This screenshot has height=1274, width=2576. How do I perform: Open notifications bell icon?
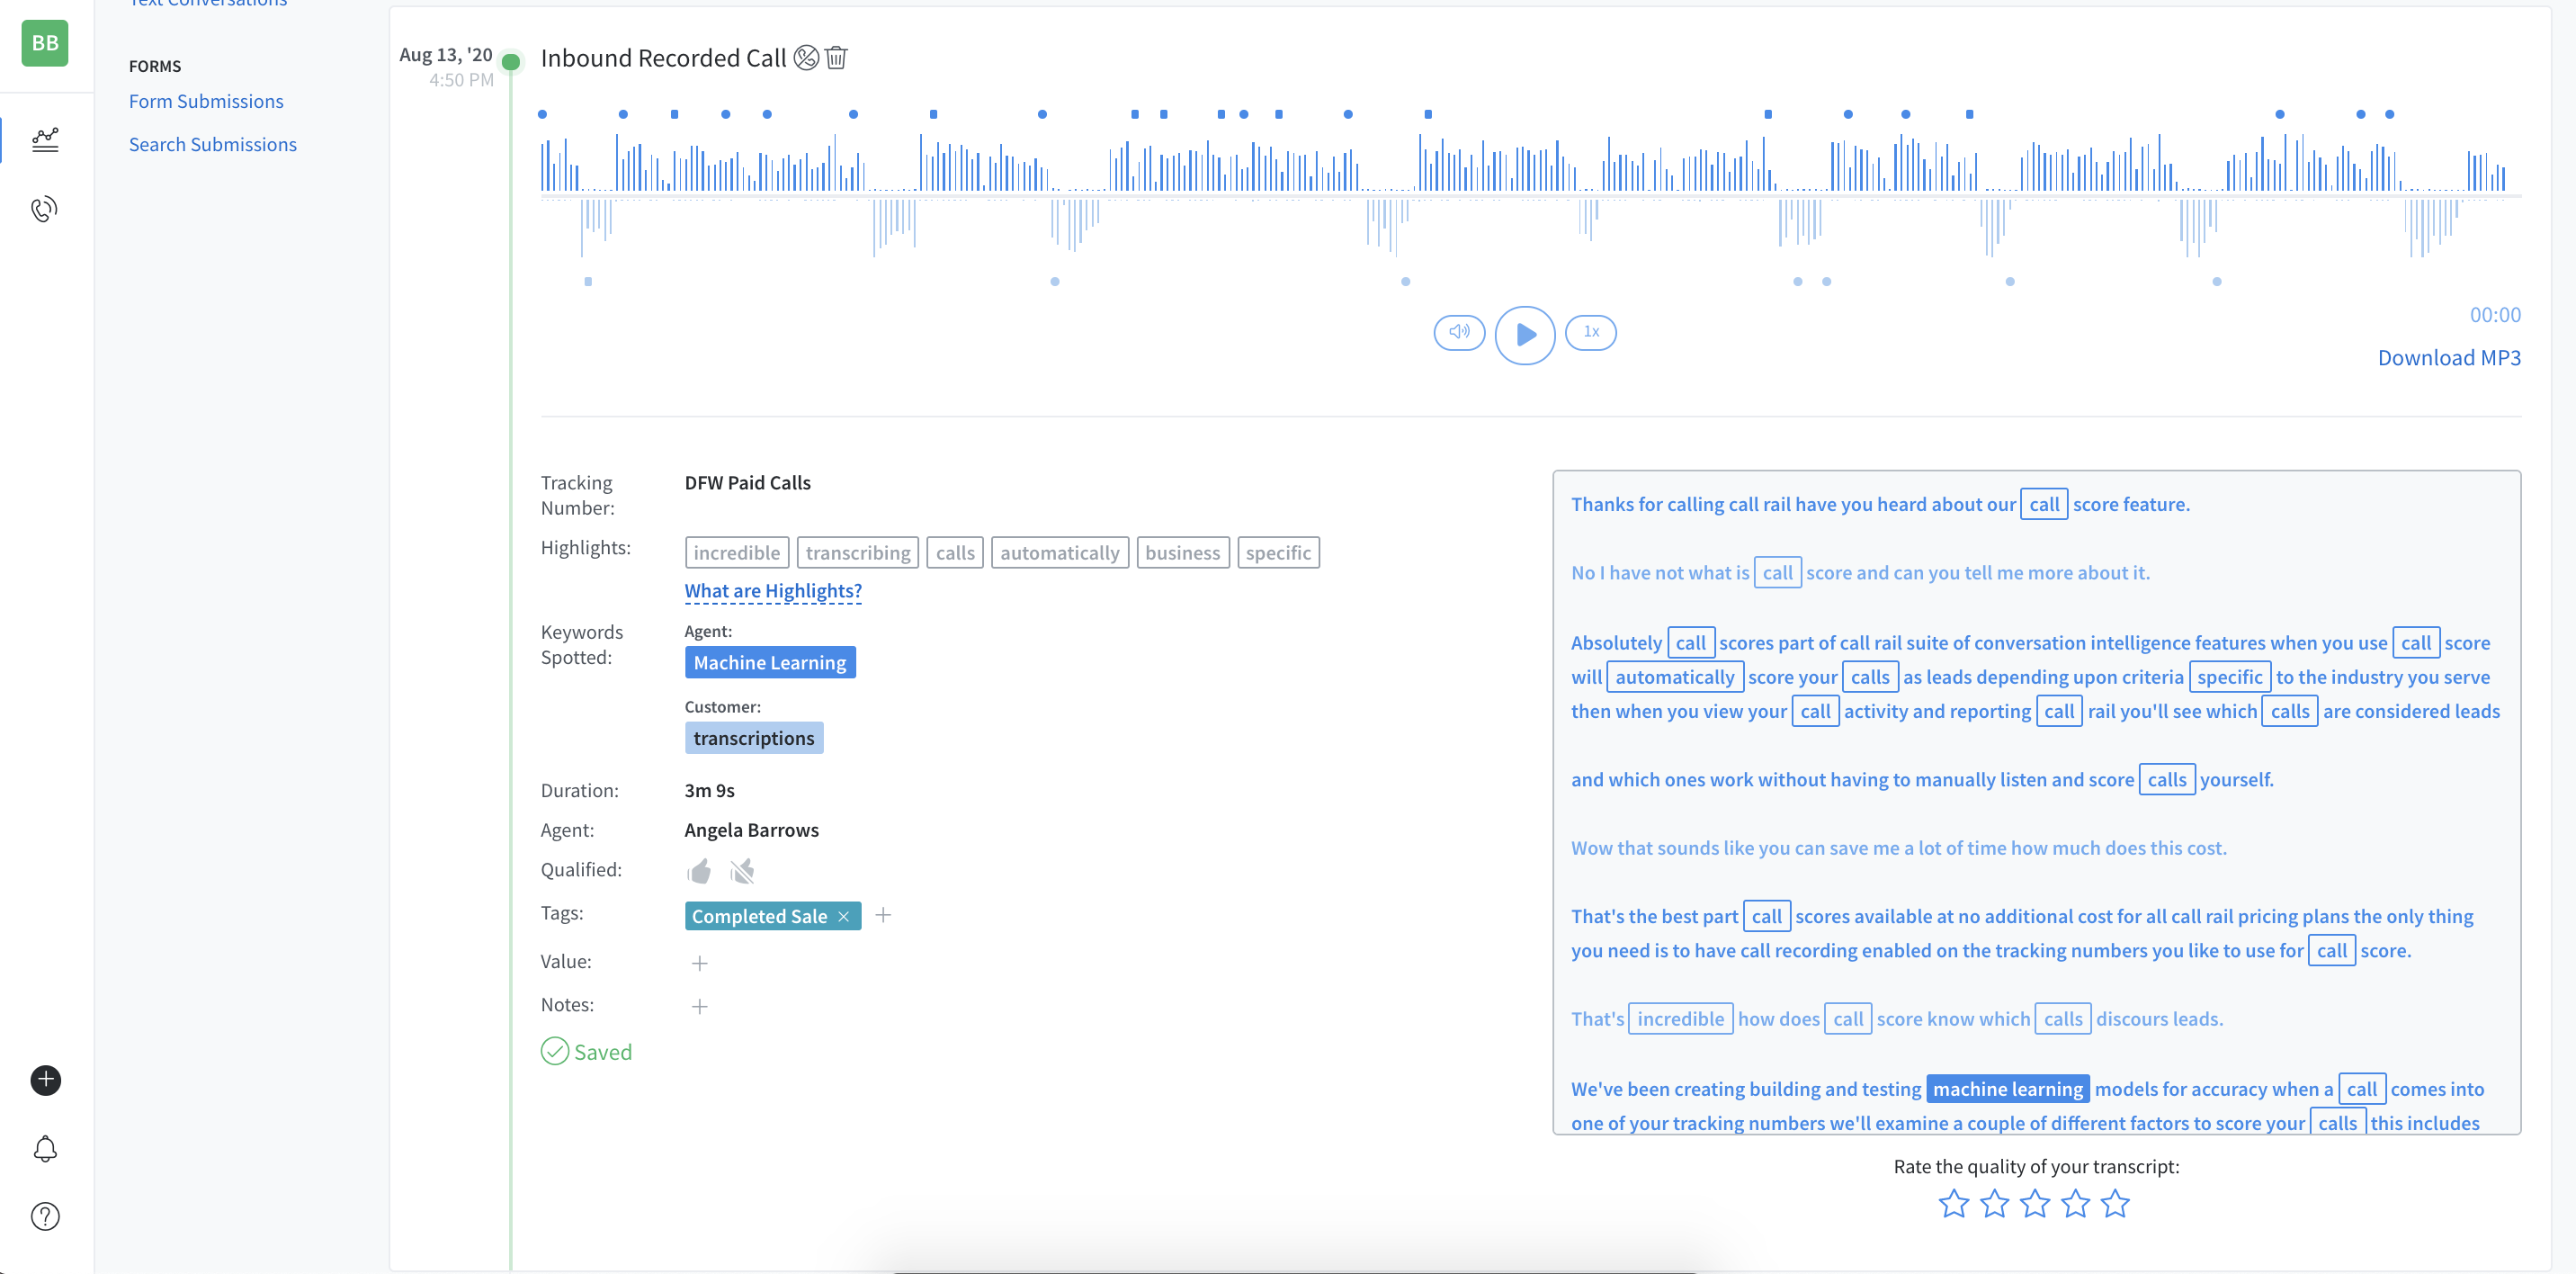tap(45, 1149)
